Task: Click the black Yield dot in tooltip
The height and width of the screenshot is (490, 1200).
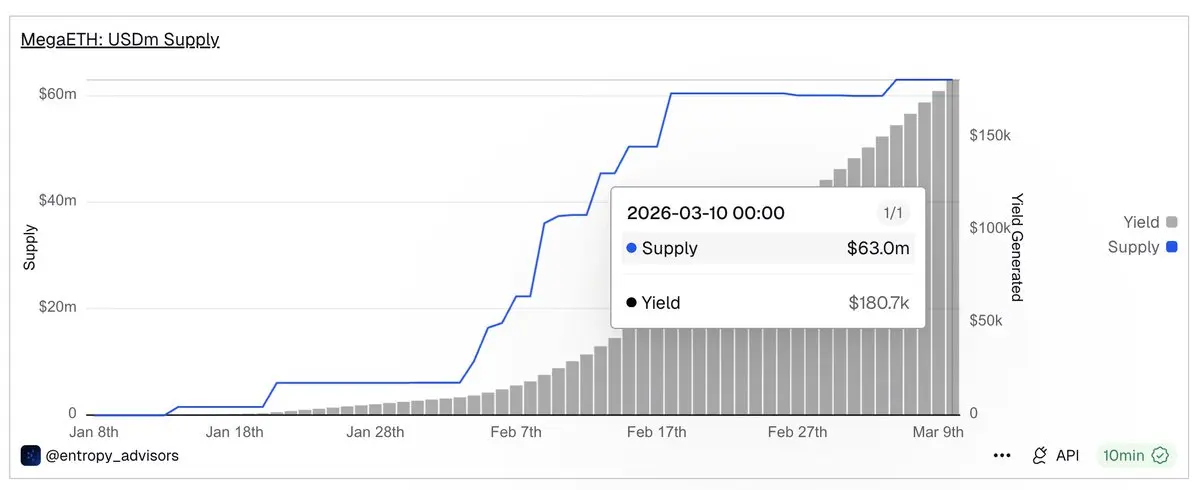Action: (631, 302)
